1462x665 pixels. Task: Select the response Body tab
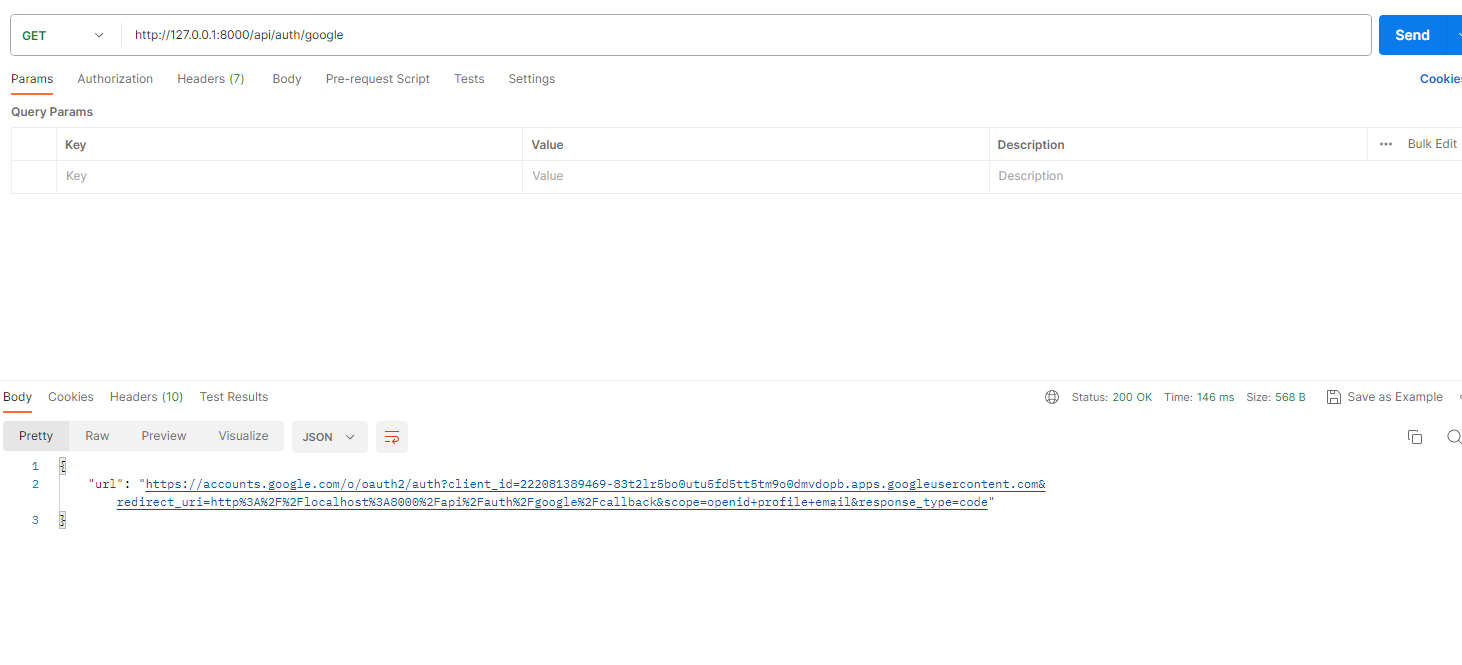tap(18, 397)
